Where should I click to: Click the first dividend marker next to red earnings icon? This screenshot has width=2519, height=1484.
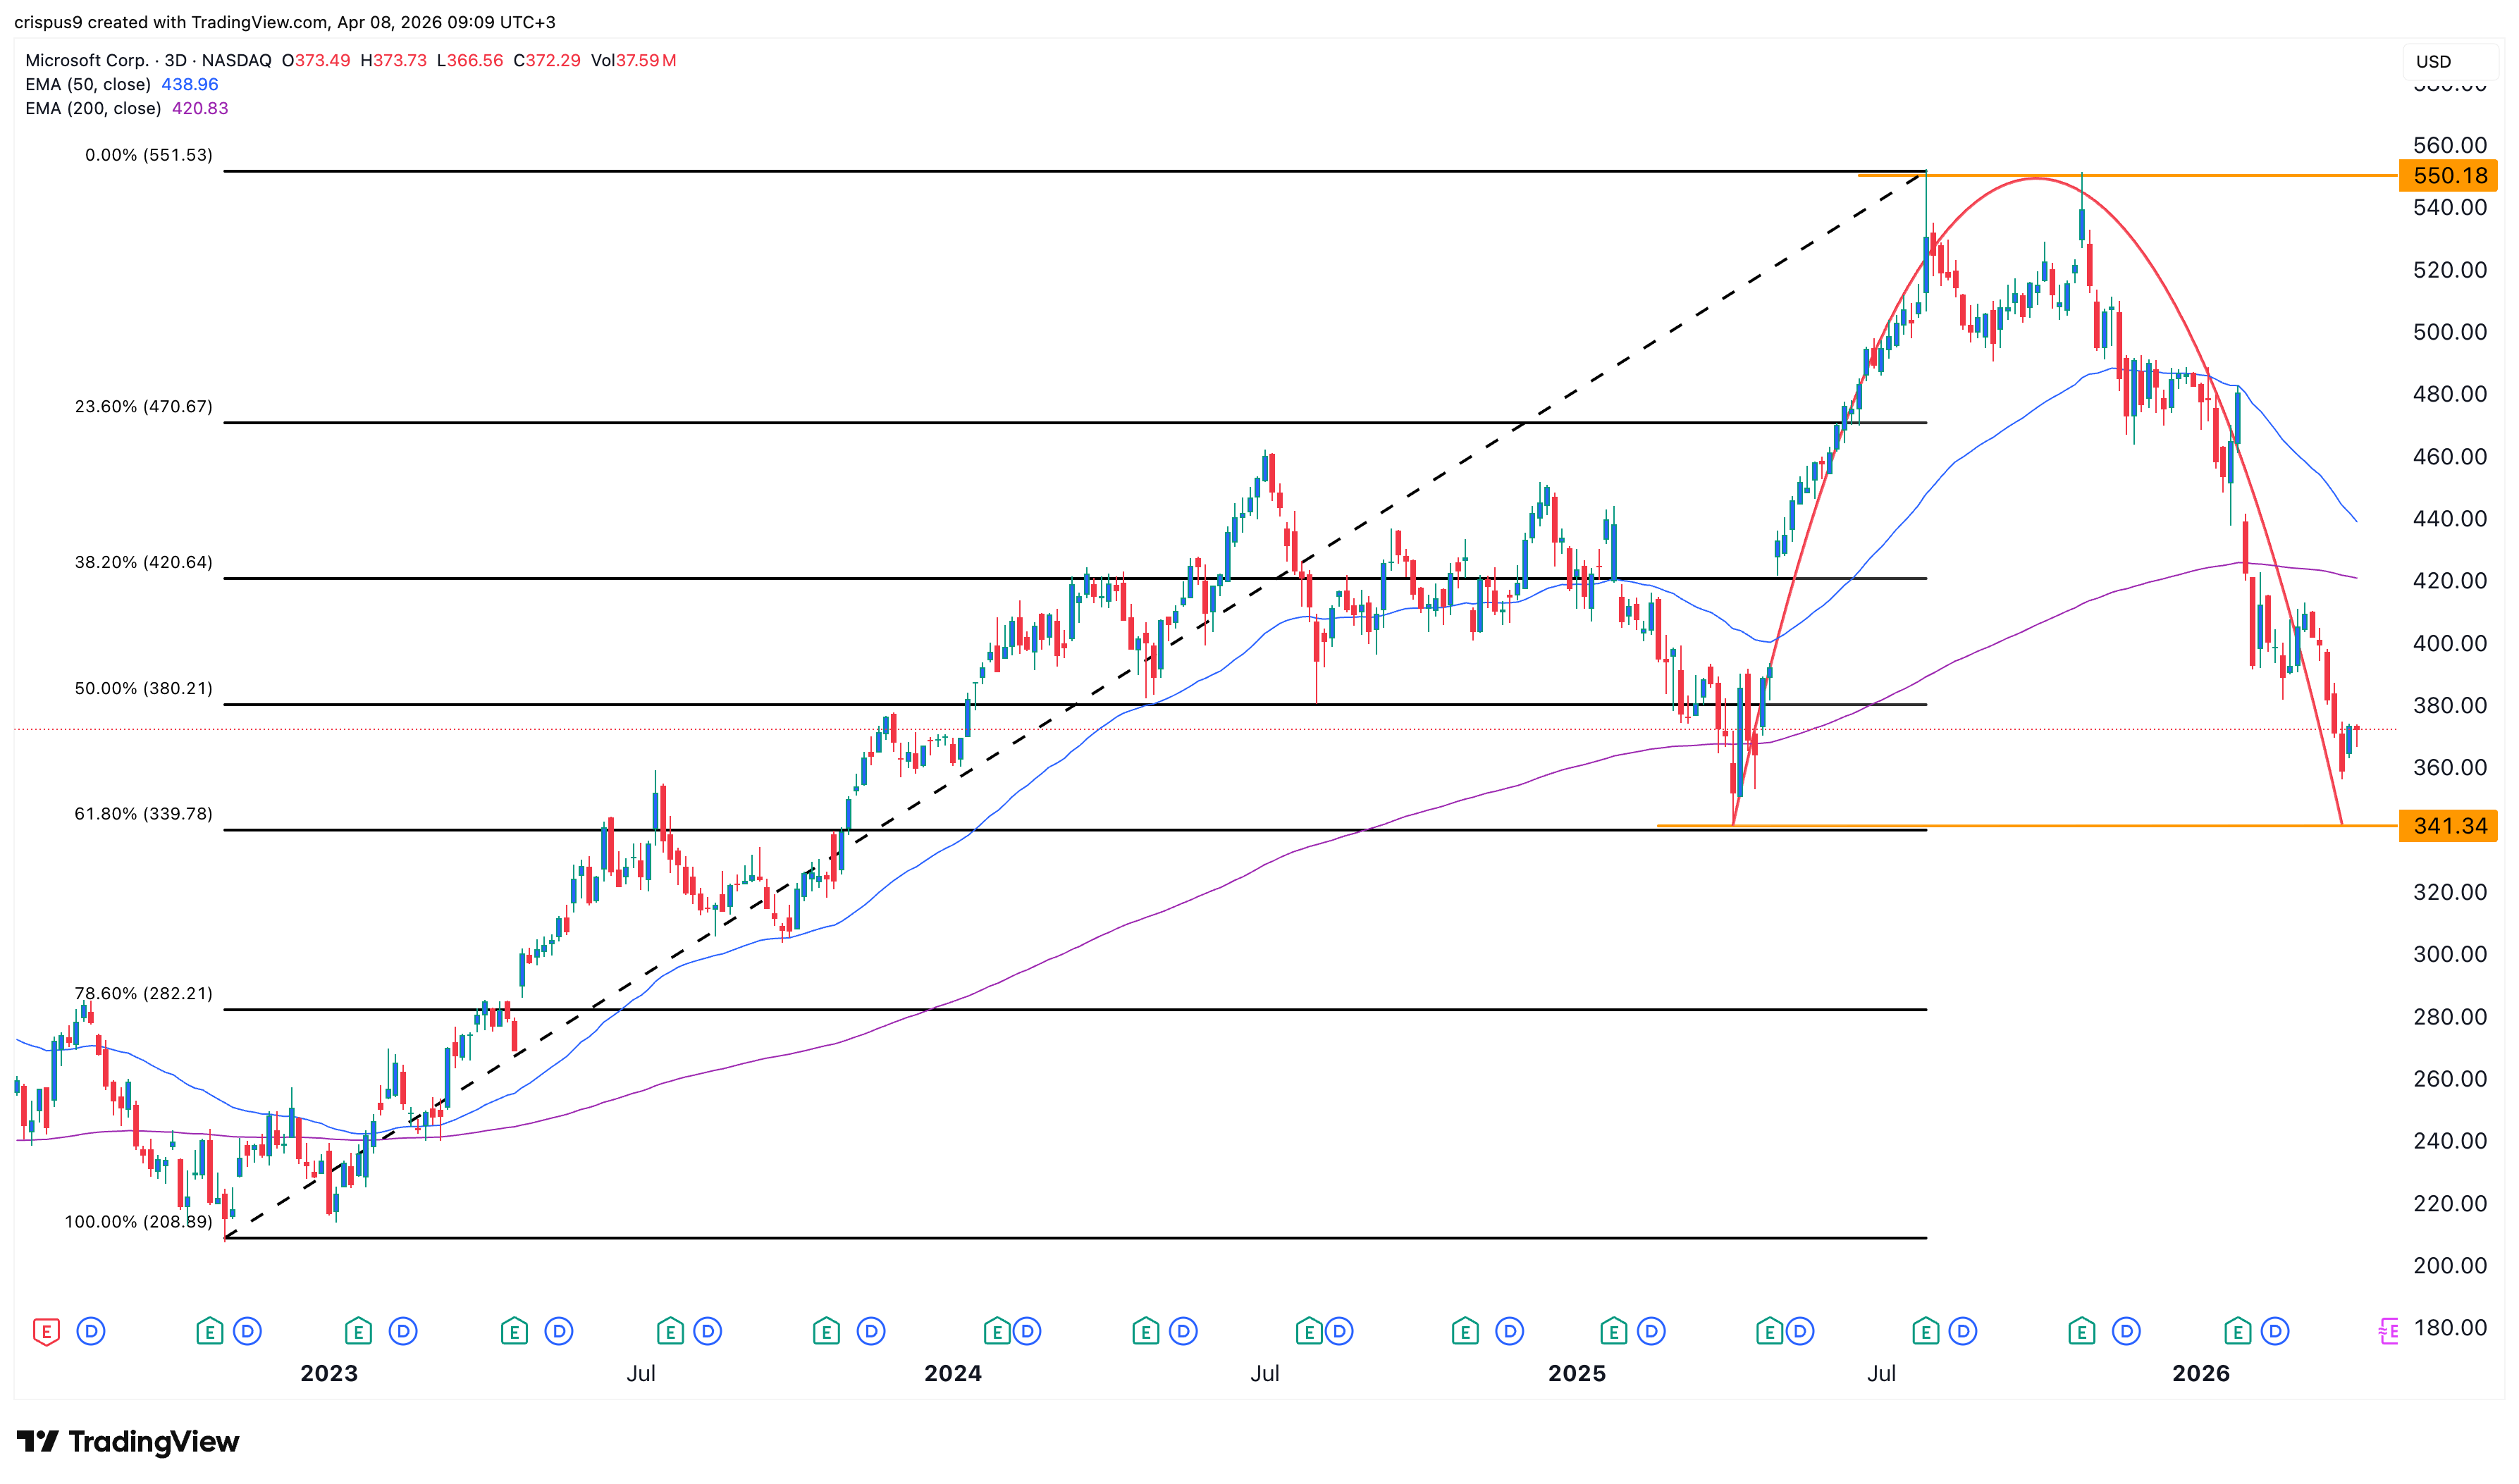click(x=91, y=1331)
